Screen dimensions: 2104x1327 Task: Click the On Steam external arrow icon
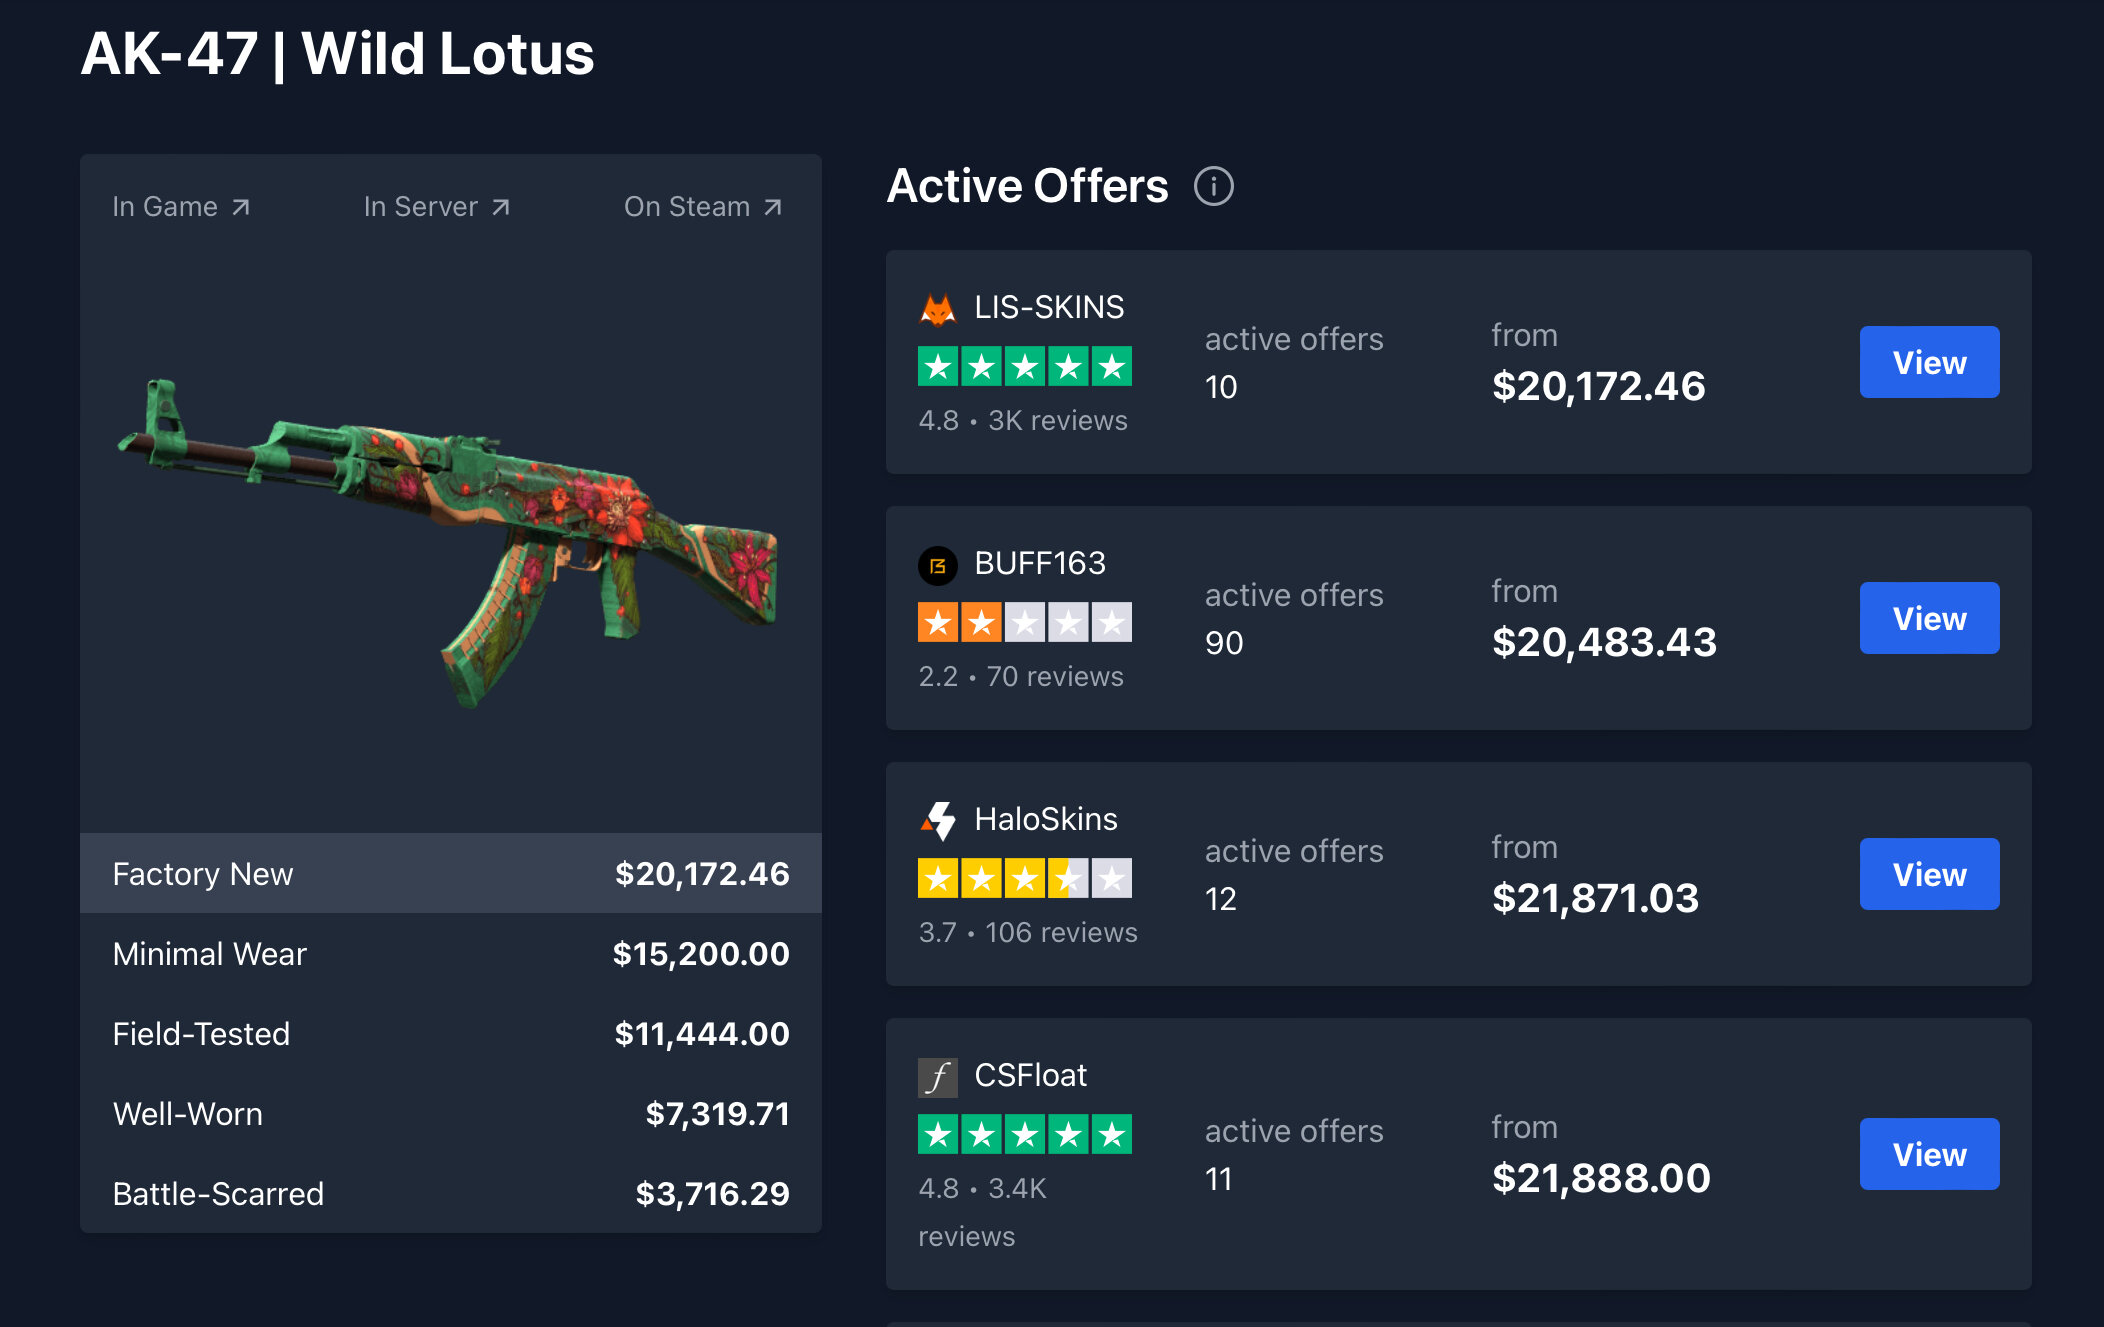pyautogui.click(x=772, y=207)
